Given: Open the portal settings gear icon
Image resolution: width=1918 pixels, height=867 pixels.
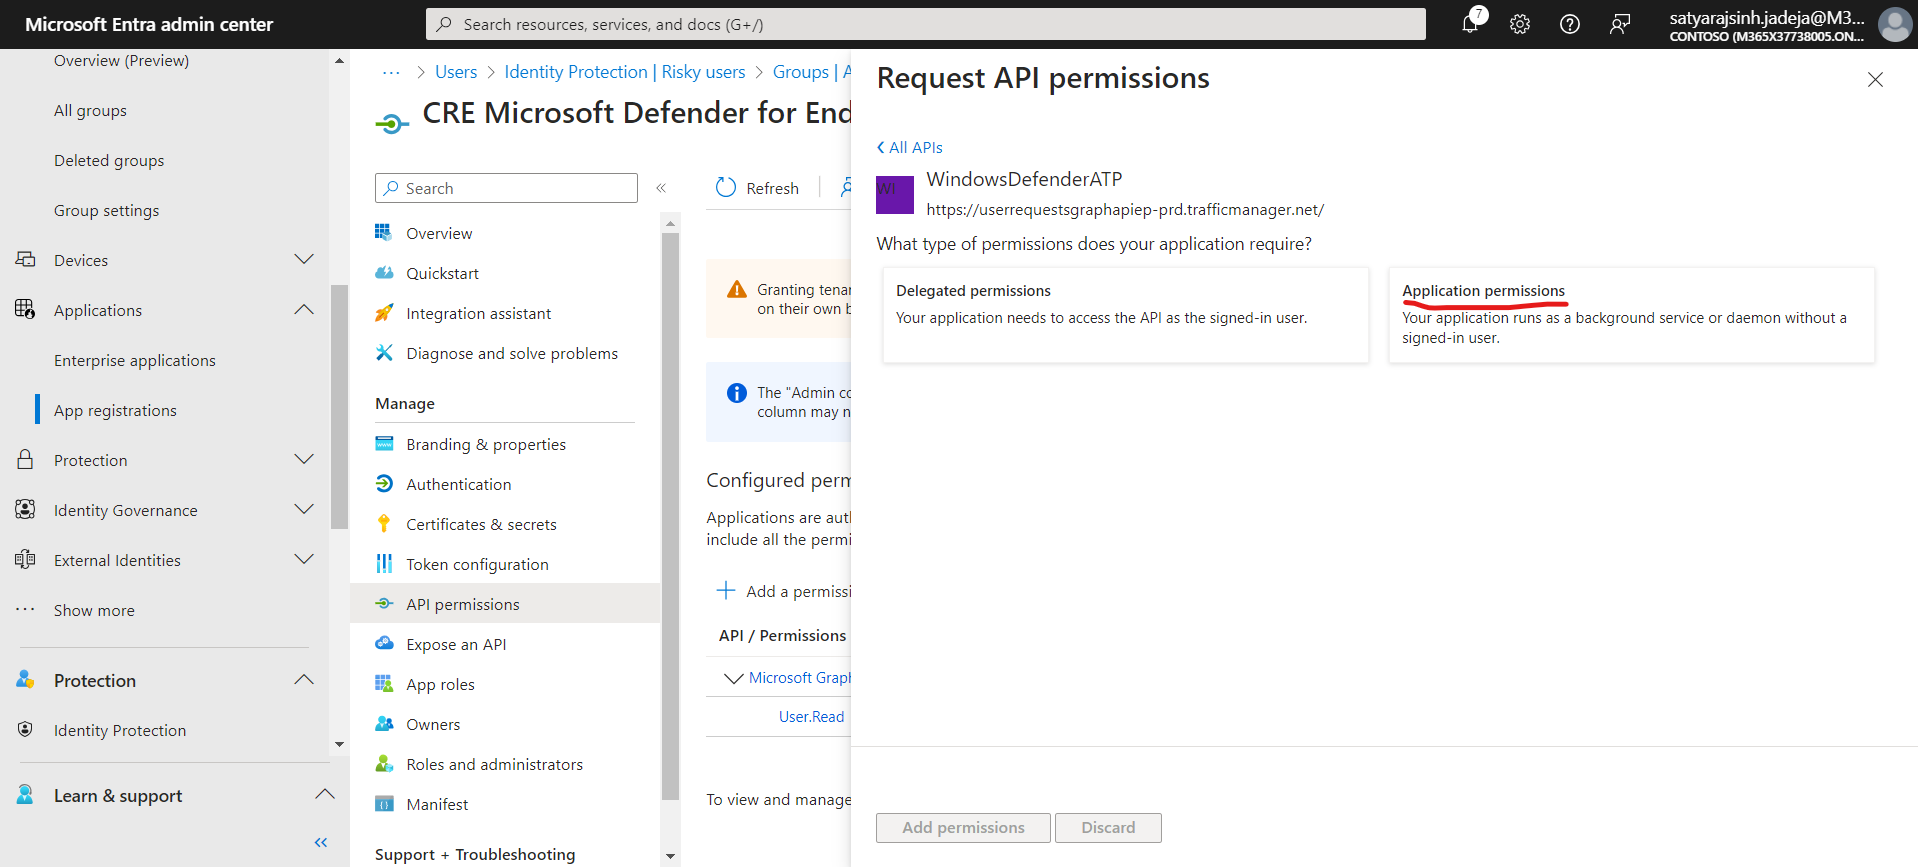Looking at the screenshot, I should pos(1520,24).
